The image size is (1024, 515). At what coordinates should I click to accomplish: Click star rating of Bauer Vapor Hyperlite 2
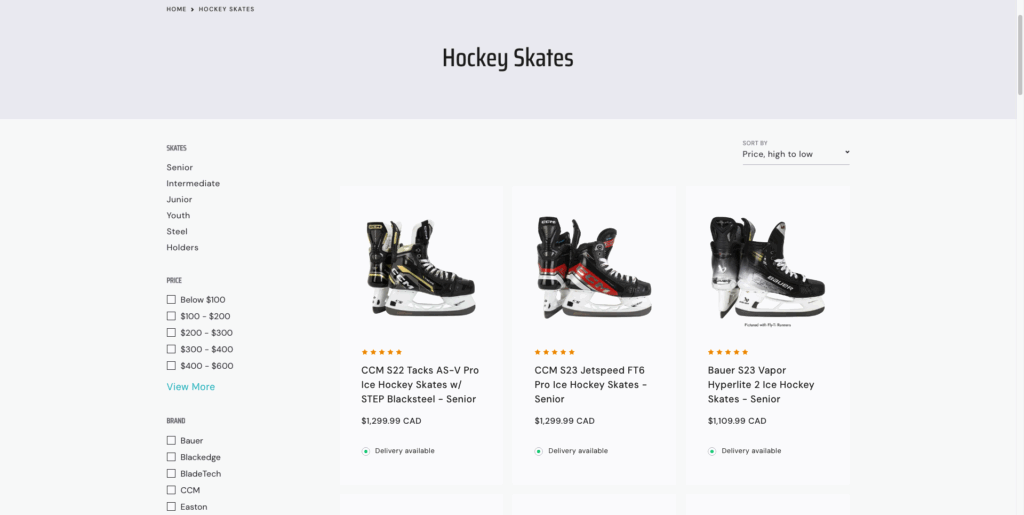pyautogui.click(x=728, y=352)
